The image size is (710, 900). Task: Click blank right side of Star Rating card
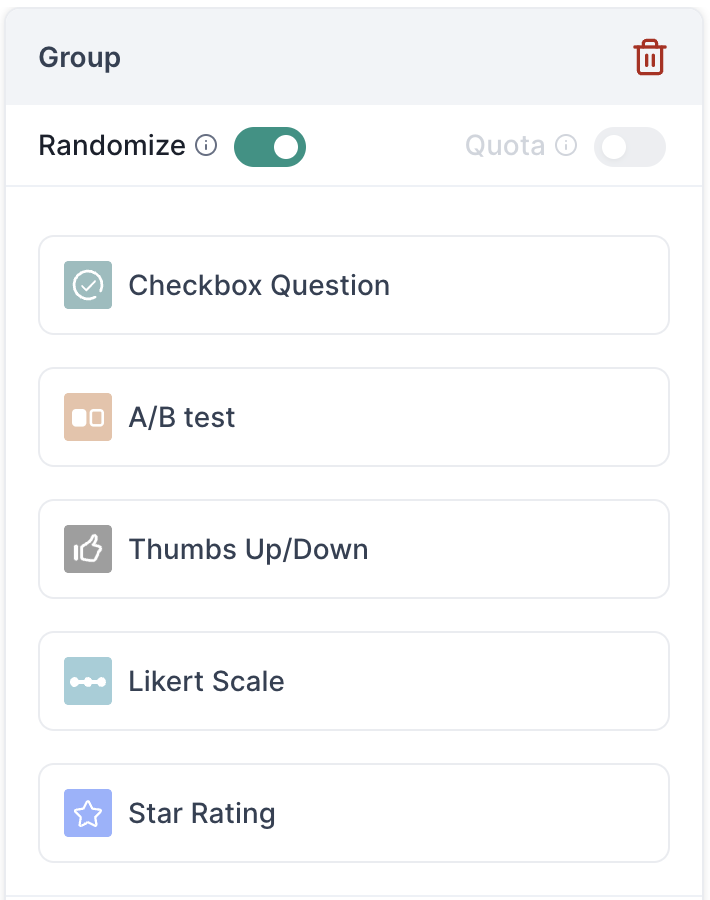(488, 813)
